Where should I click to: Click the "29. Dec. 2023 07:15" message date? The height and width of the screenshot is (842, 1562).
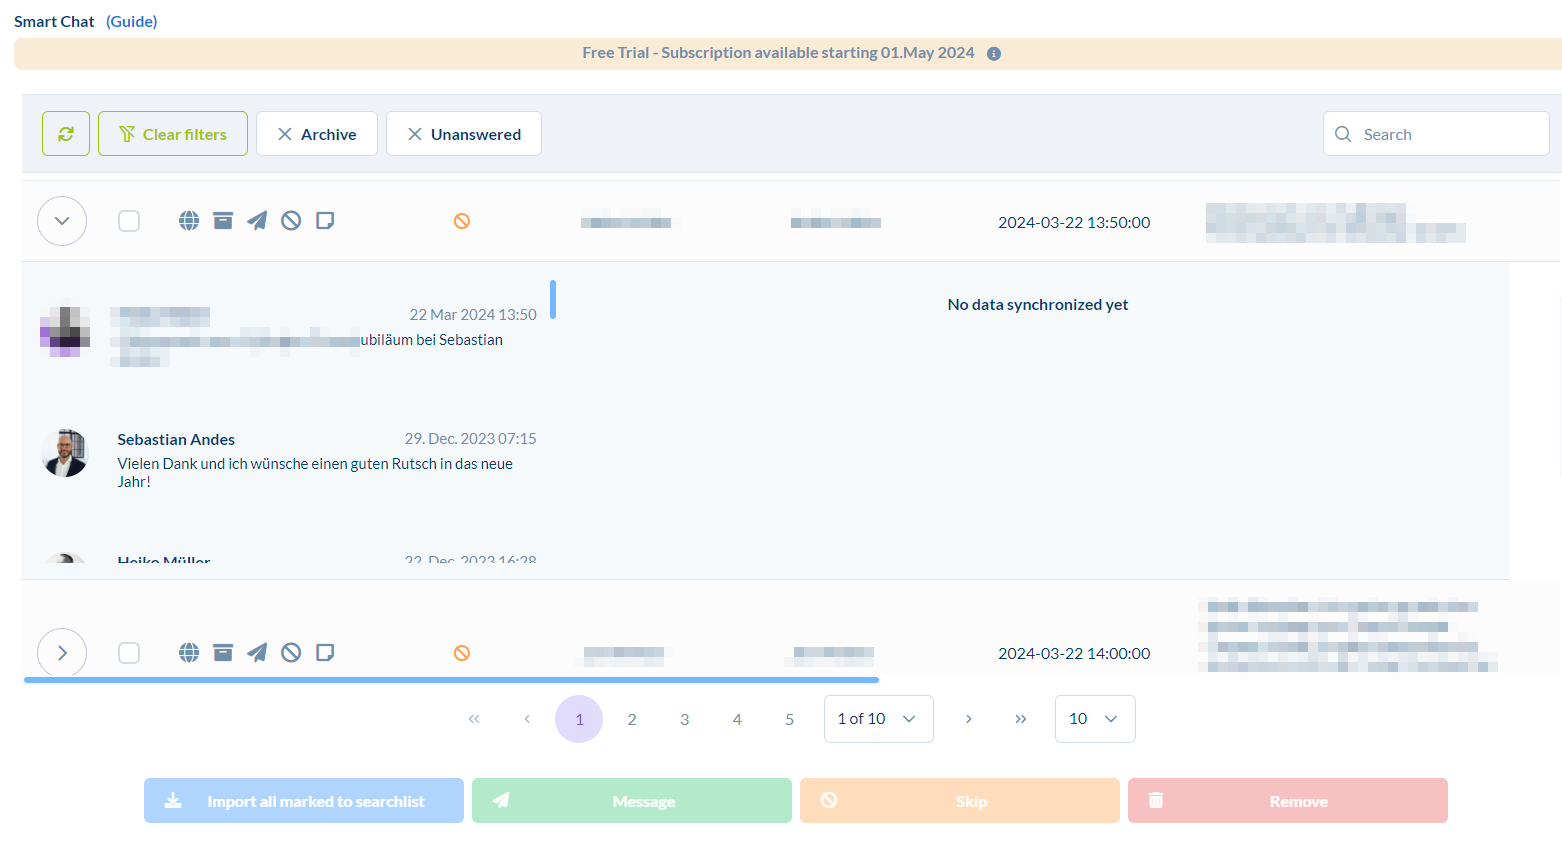[470, 439]
